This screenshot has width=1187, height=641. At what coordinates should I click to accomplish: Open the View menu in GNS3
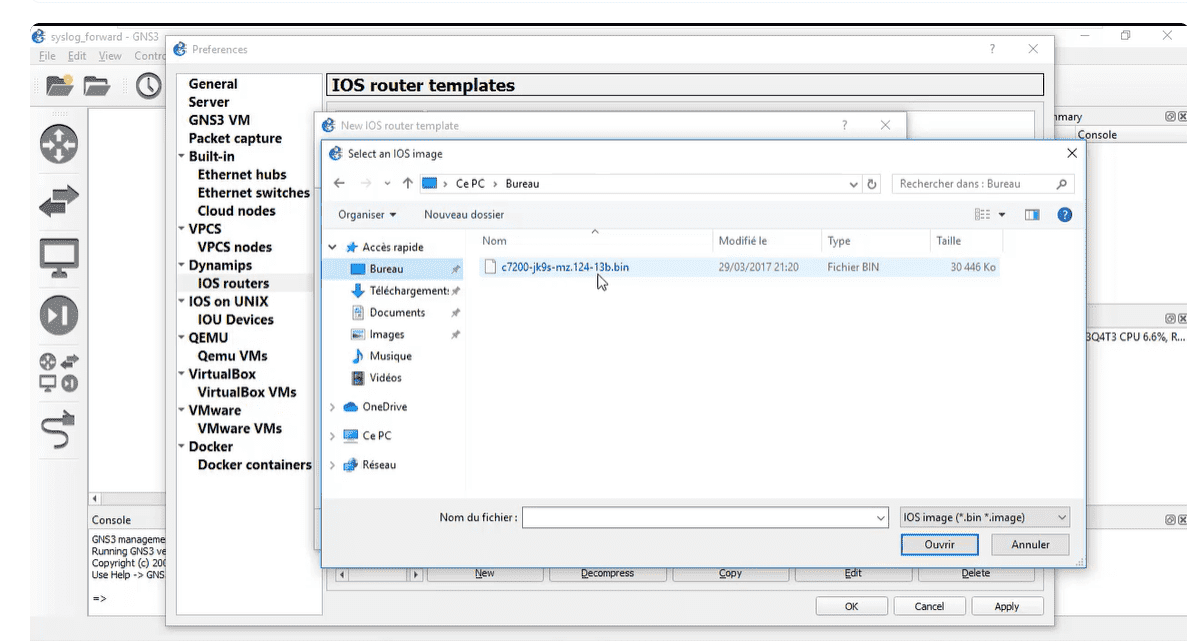110,56
